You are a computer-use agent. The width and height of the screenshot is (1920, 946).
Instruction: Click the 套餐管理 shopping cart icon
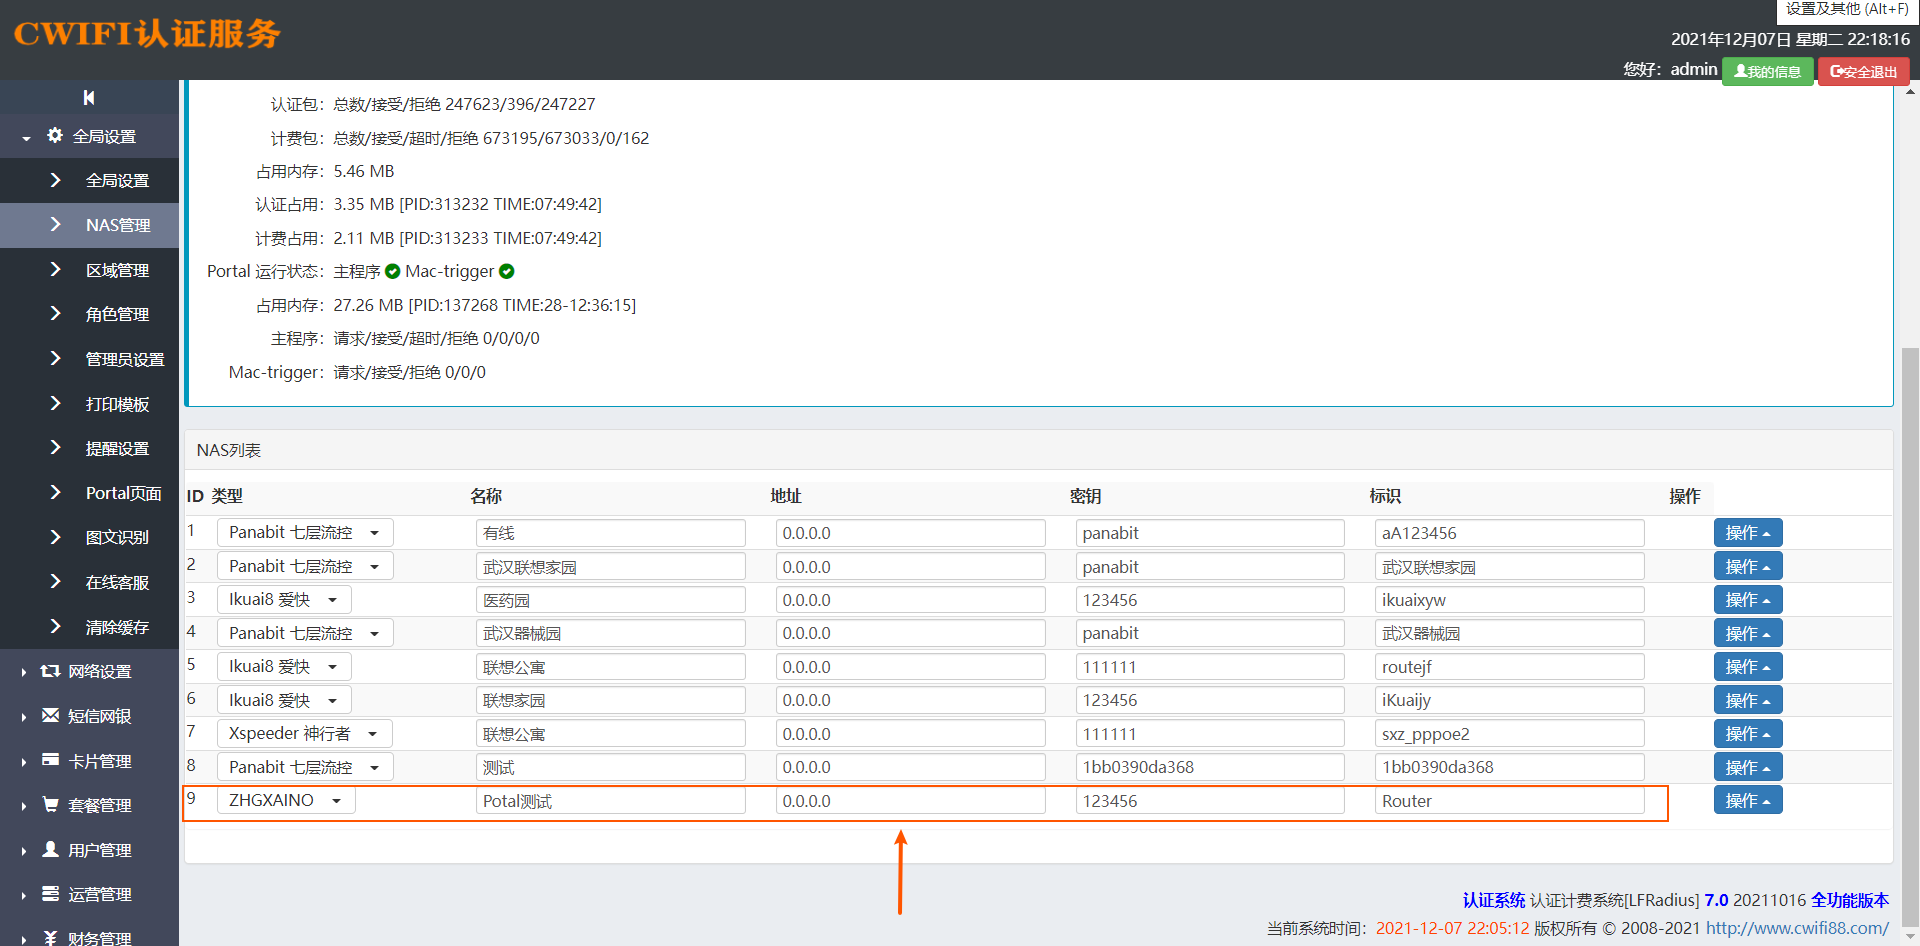point(50,805)
